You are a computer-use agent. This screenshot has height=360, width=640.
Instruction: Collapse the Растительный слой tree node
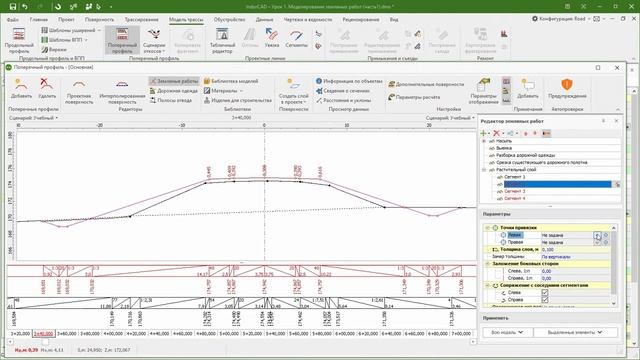coord(484,170)
